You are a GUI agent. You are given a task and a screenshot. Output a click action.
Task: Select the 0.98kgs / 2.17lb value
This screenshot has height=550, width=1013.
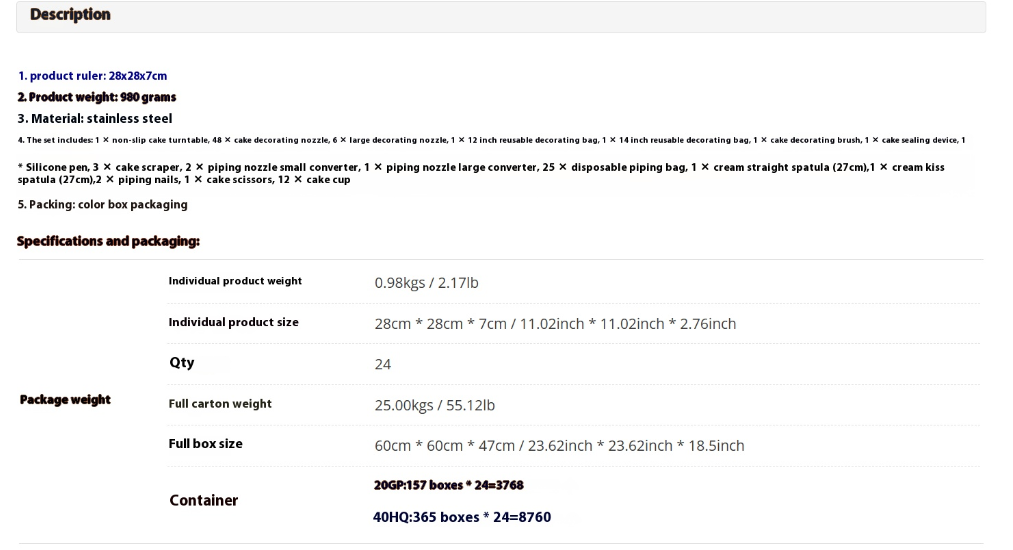point(426,283)
